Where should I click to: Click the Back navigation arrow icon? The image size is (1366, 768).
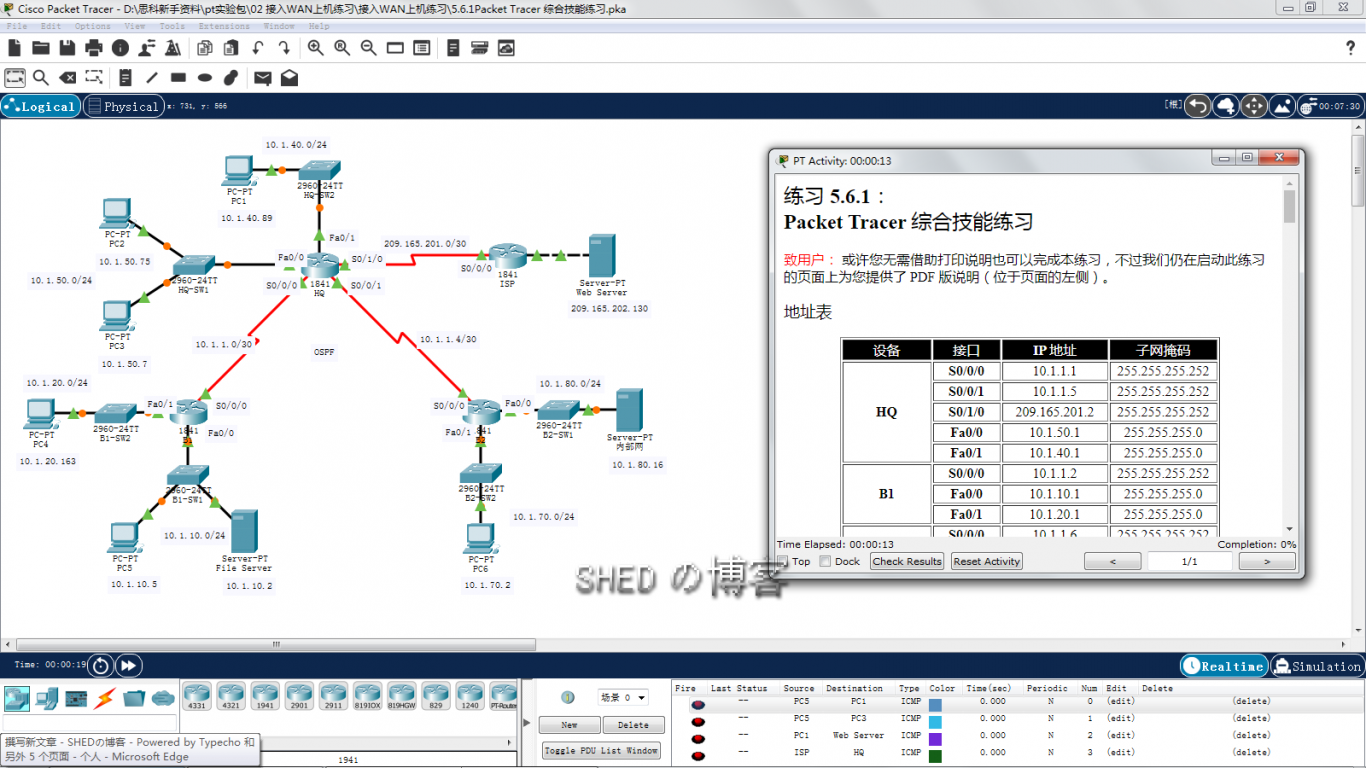1198,106
